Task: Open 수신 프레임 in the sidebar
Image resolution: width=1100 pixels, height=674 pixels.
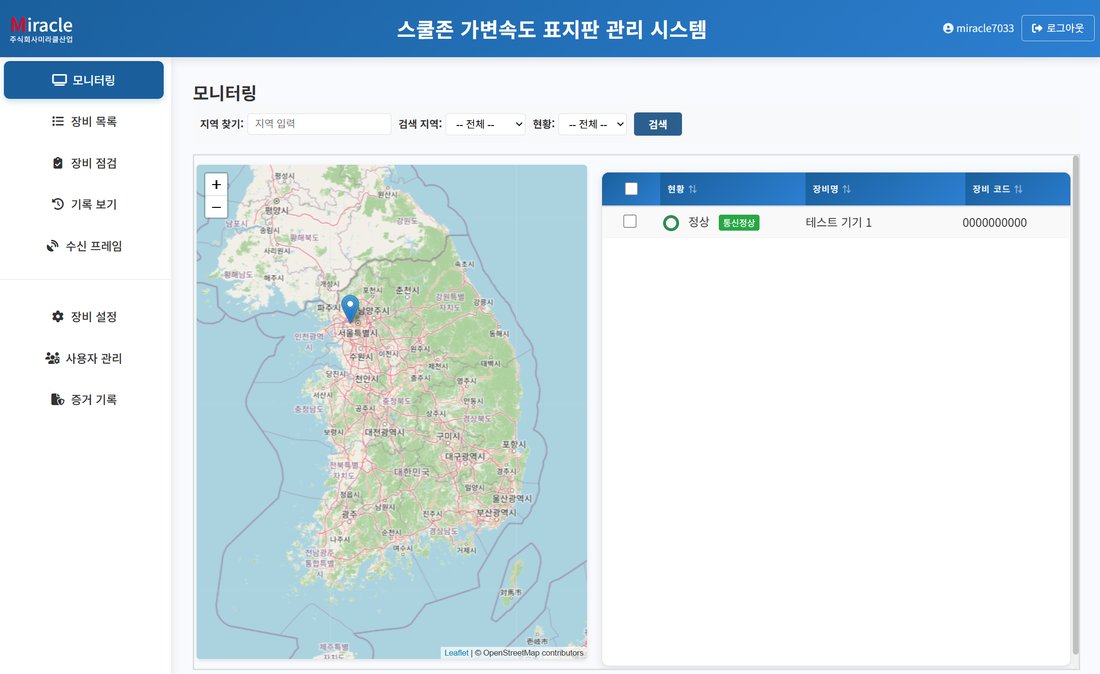Action: tap(83, 245)
